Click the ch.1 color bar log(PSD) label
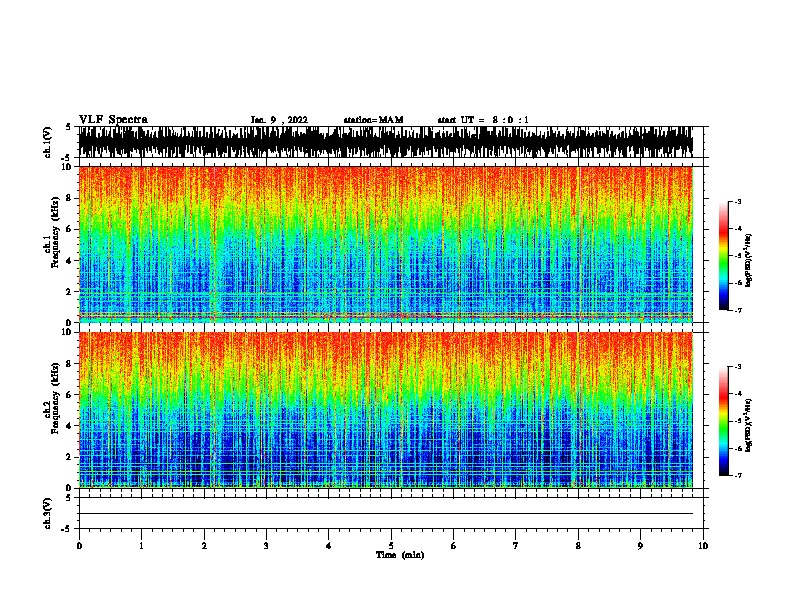 (x=748, y=260)
